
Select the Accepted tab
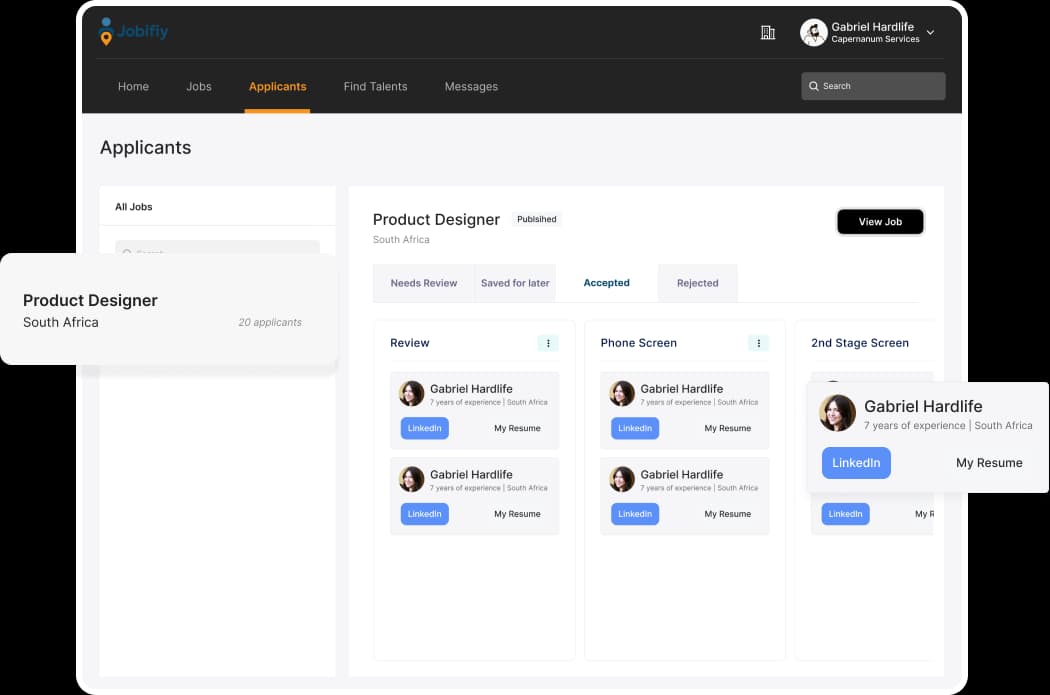607,283
